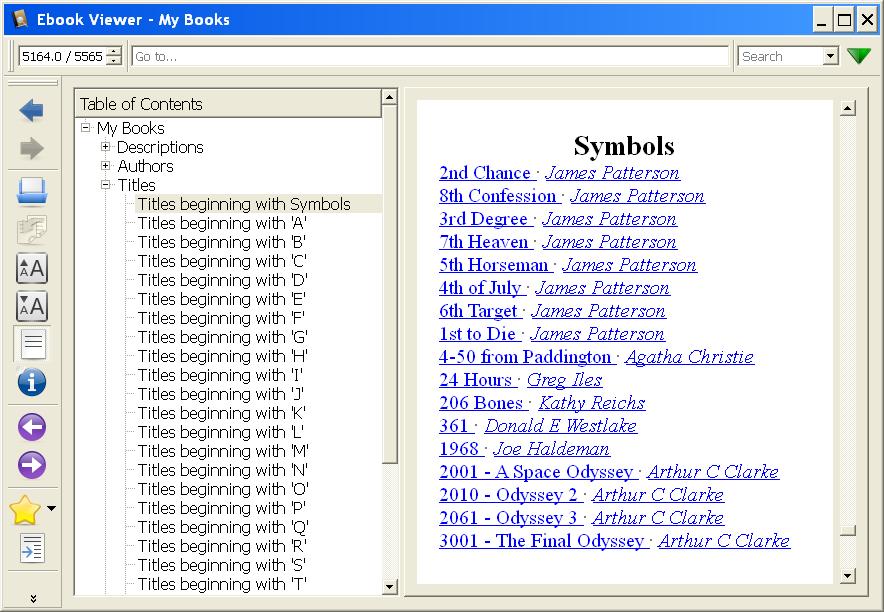The image size is (884, 612).
Task: Increment page number spinner up
Action: (x=114, y=52)
